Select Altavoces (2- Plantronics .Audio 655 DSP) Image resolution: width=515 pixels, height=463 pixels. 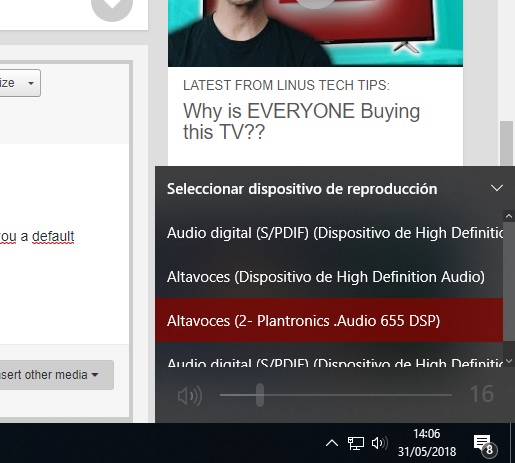coord(329,320)
